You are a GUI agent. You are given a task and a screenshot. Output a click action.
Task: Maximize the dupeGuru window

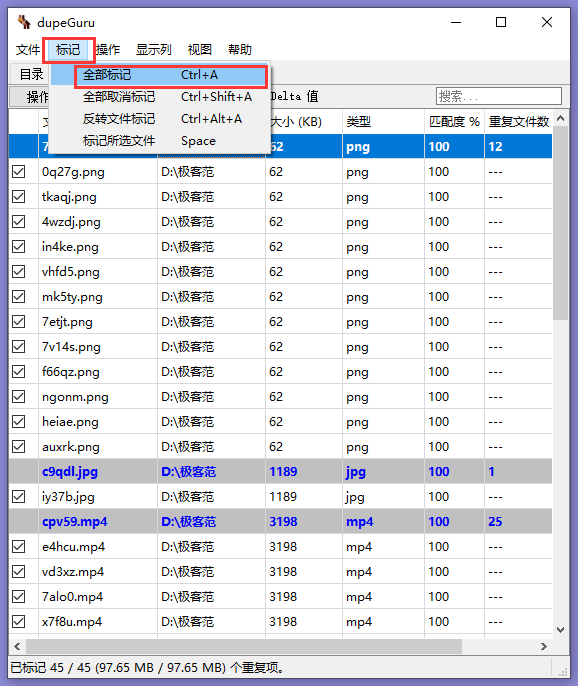tap(501, 22)
